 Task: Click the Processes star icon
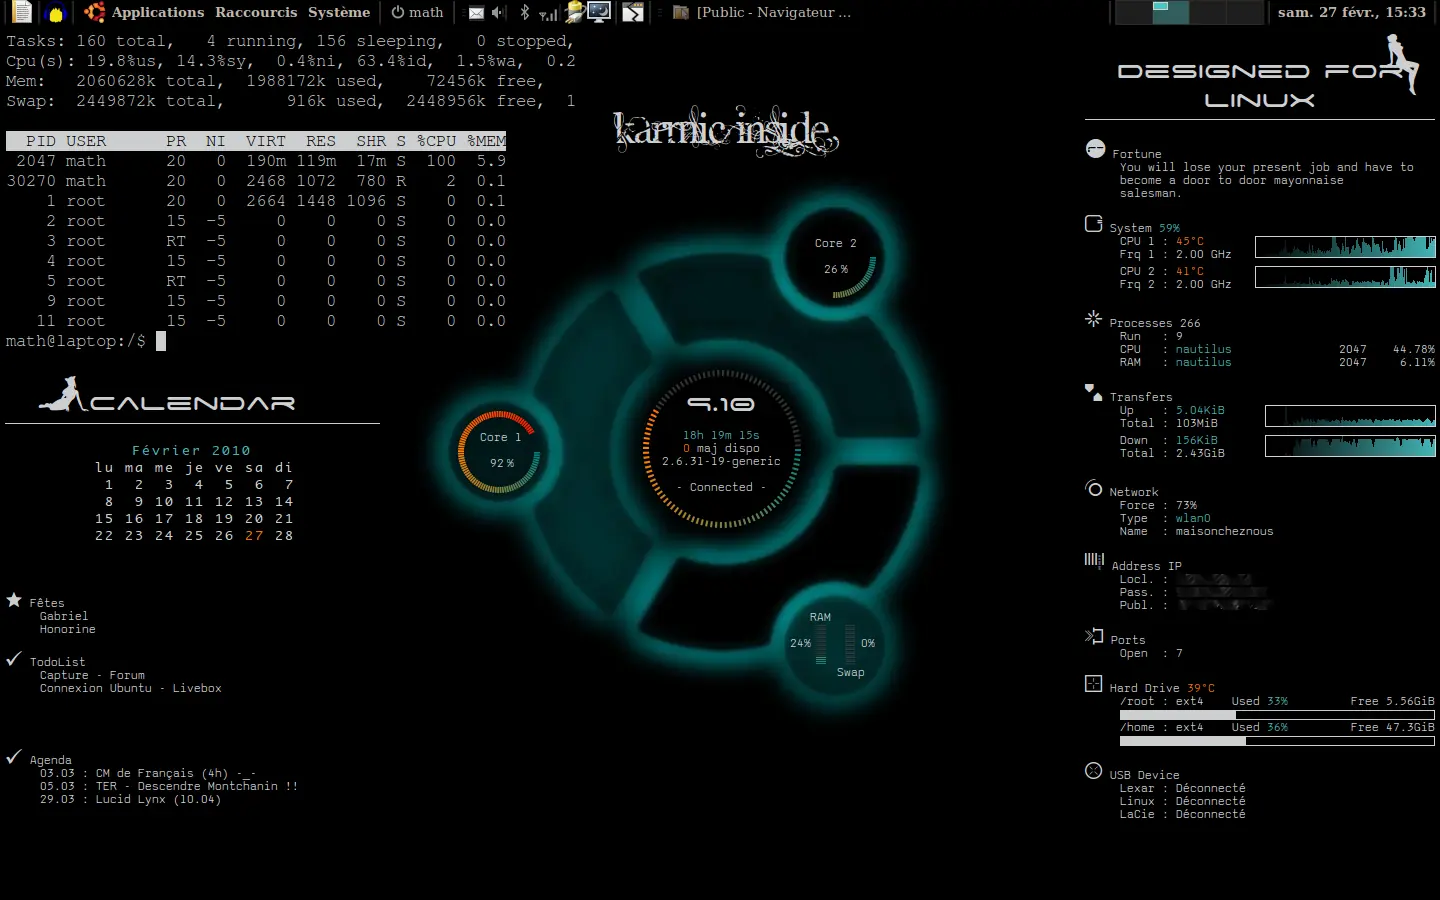pos(1093,319)
